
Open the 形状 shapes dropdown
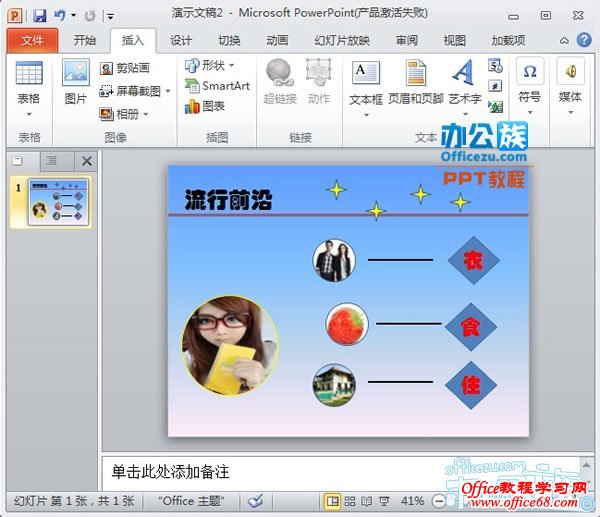210,65
